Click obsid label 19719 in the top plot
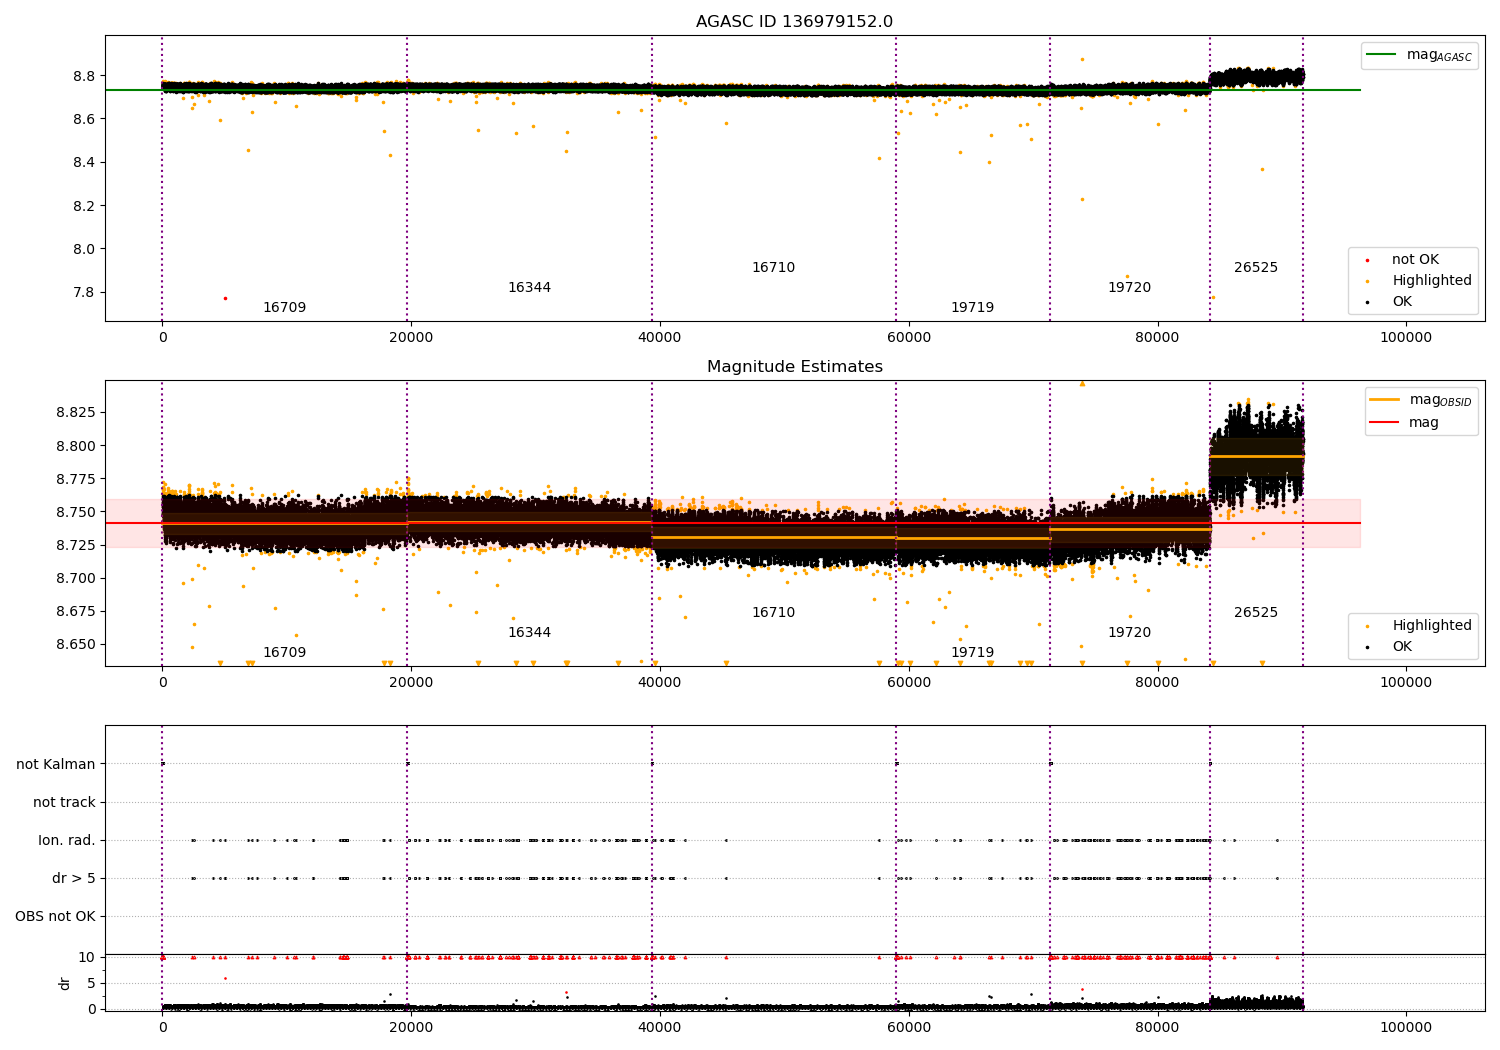 pyautogui.click(x=972, y=308)
